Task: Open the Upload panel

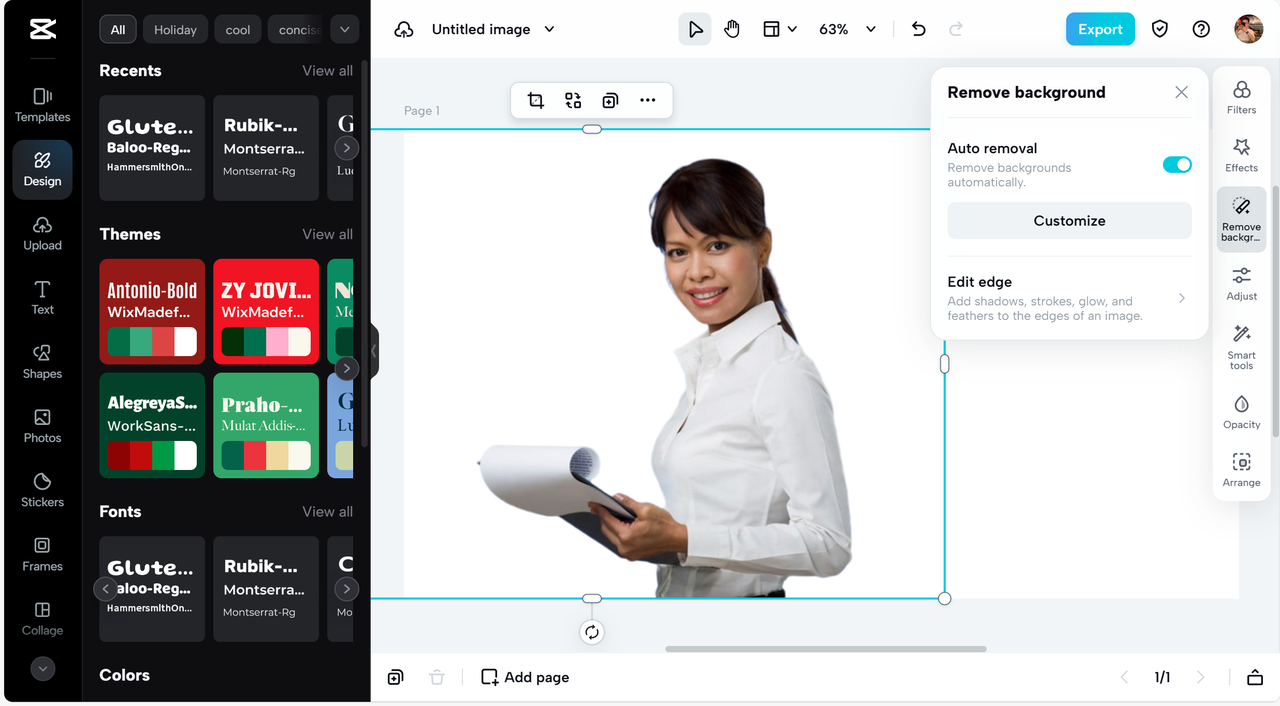Action: (42, 234)
